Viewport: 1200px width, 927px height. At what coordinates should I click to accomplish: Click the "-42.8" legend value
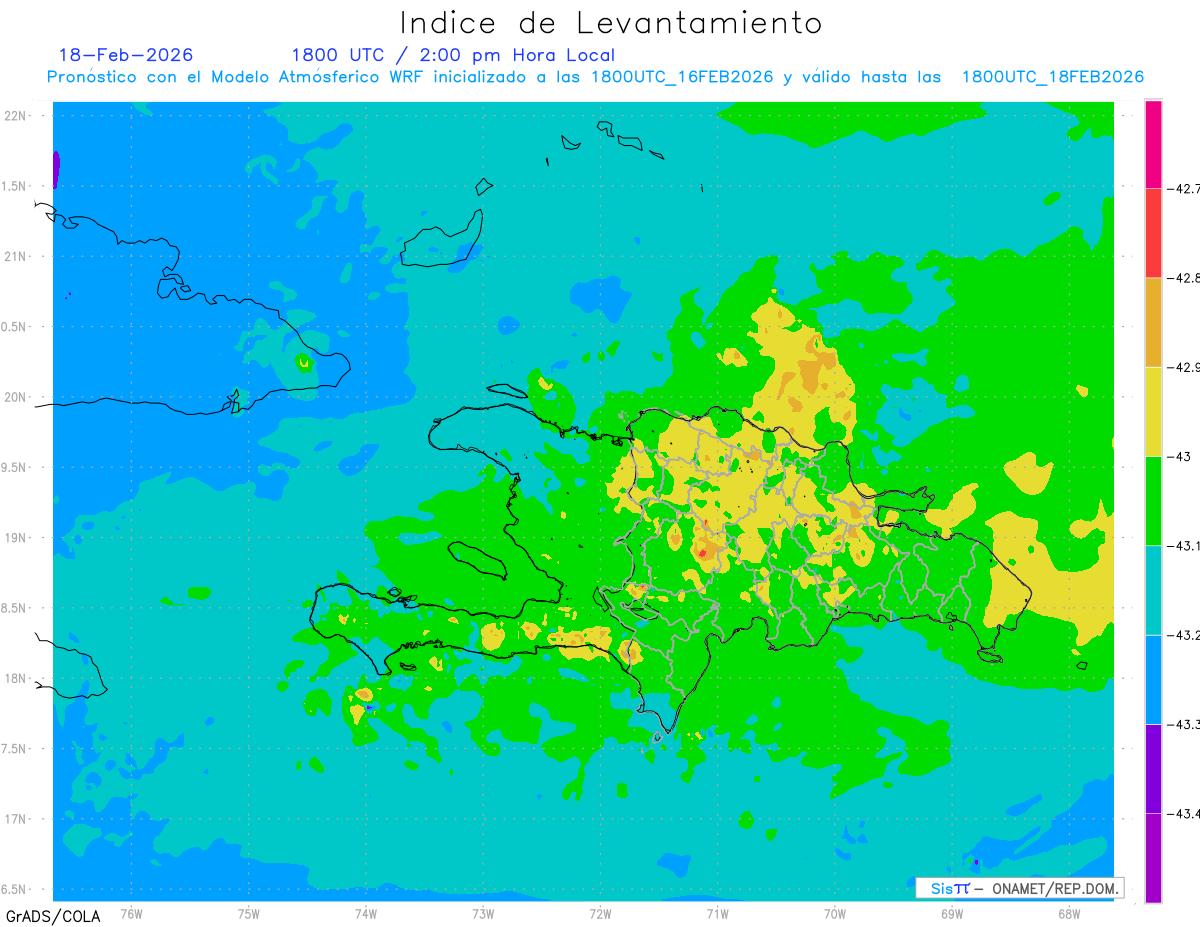tap(1183, 278)
